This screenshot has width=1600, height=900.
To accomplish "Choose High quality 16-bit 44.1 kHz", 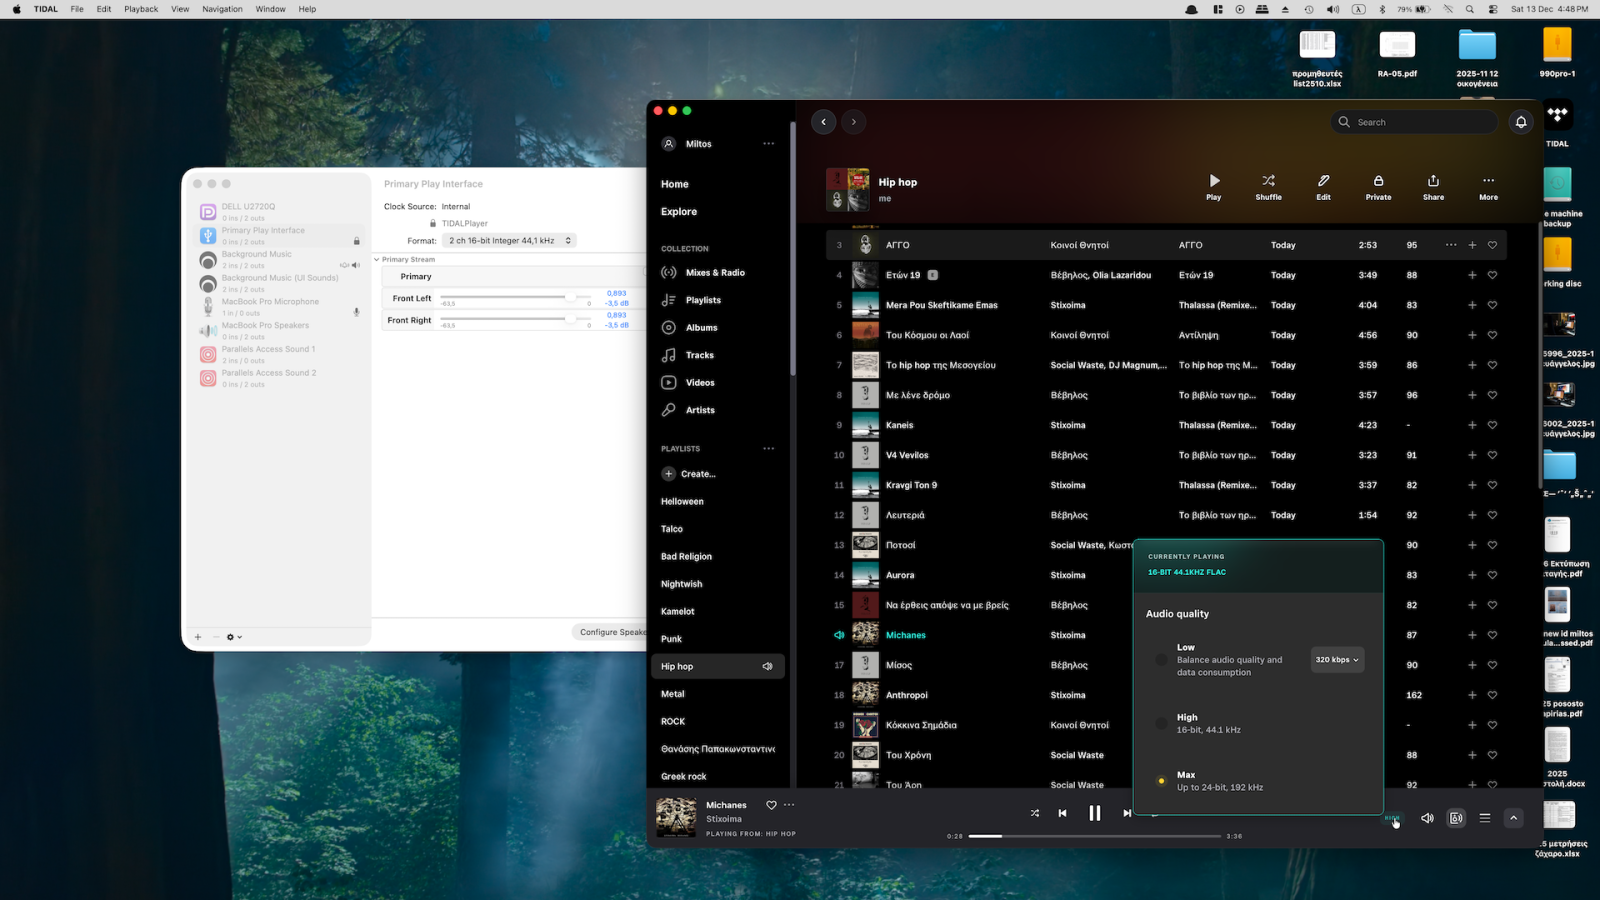I will [x=1161, y=723].
